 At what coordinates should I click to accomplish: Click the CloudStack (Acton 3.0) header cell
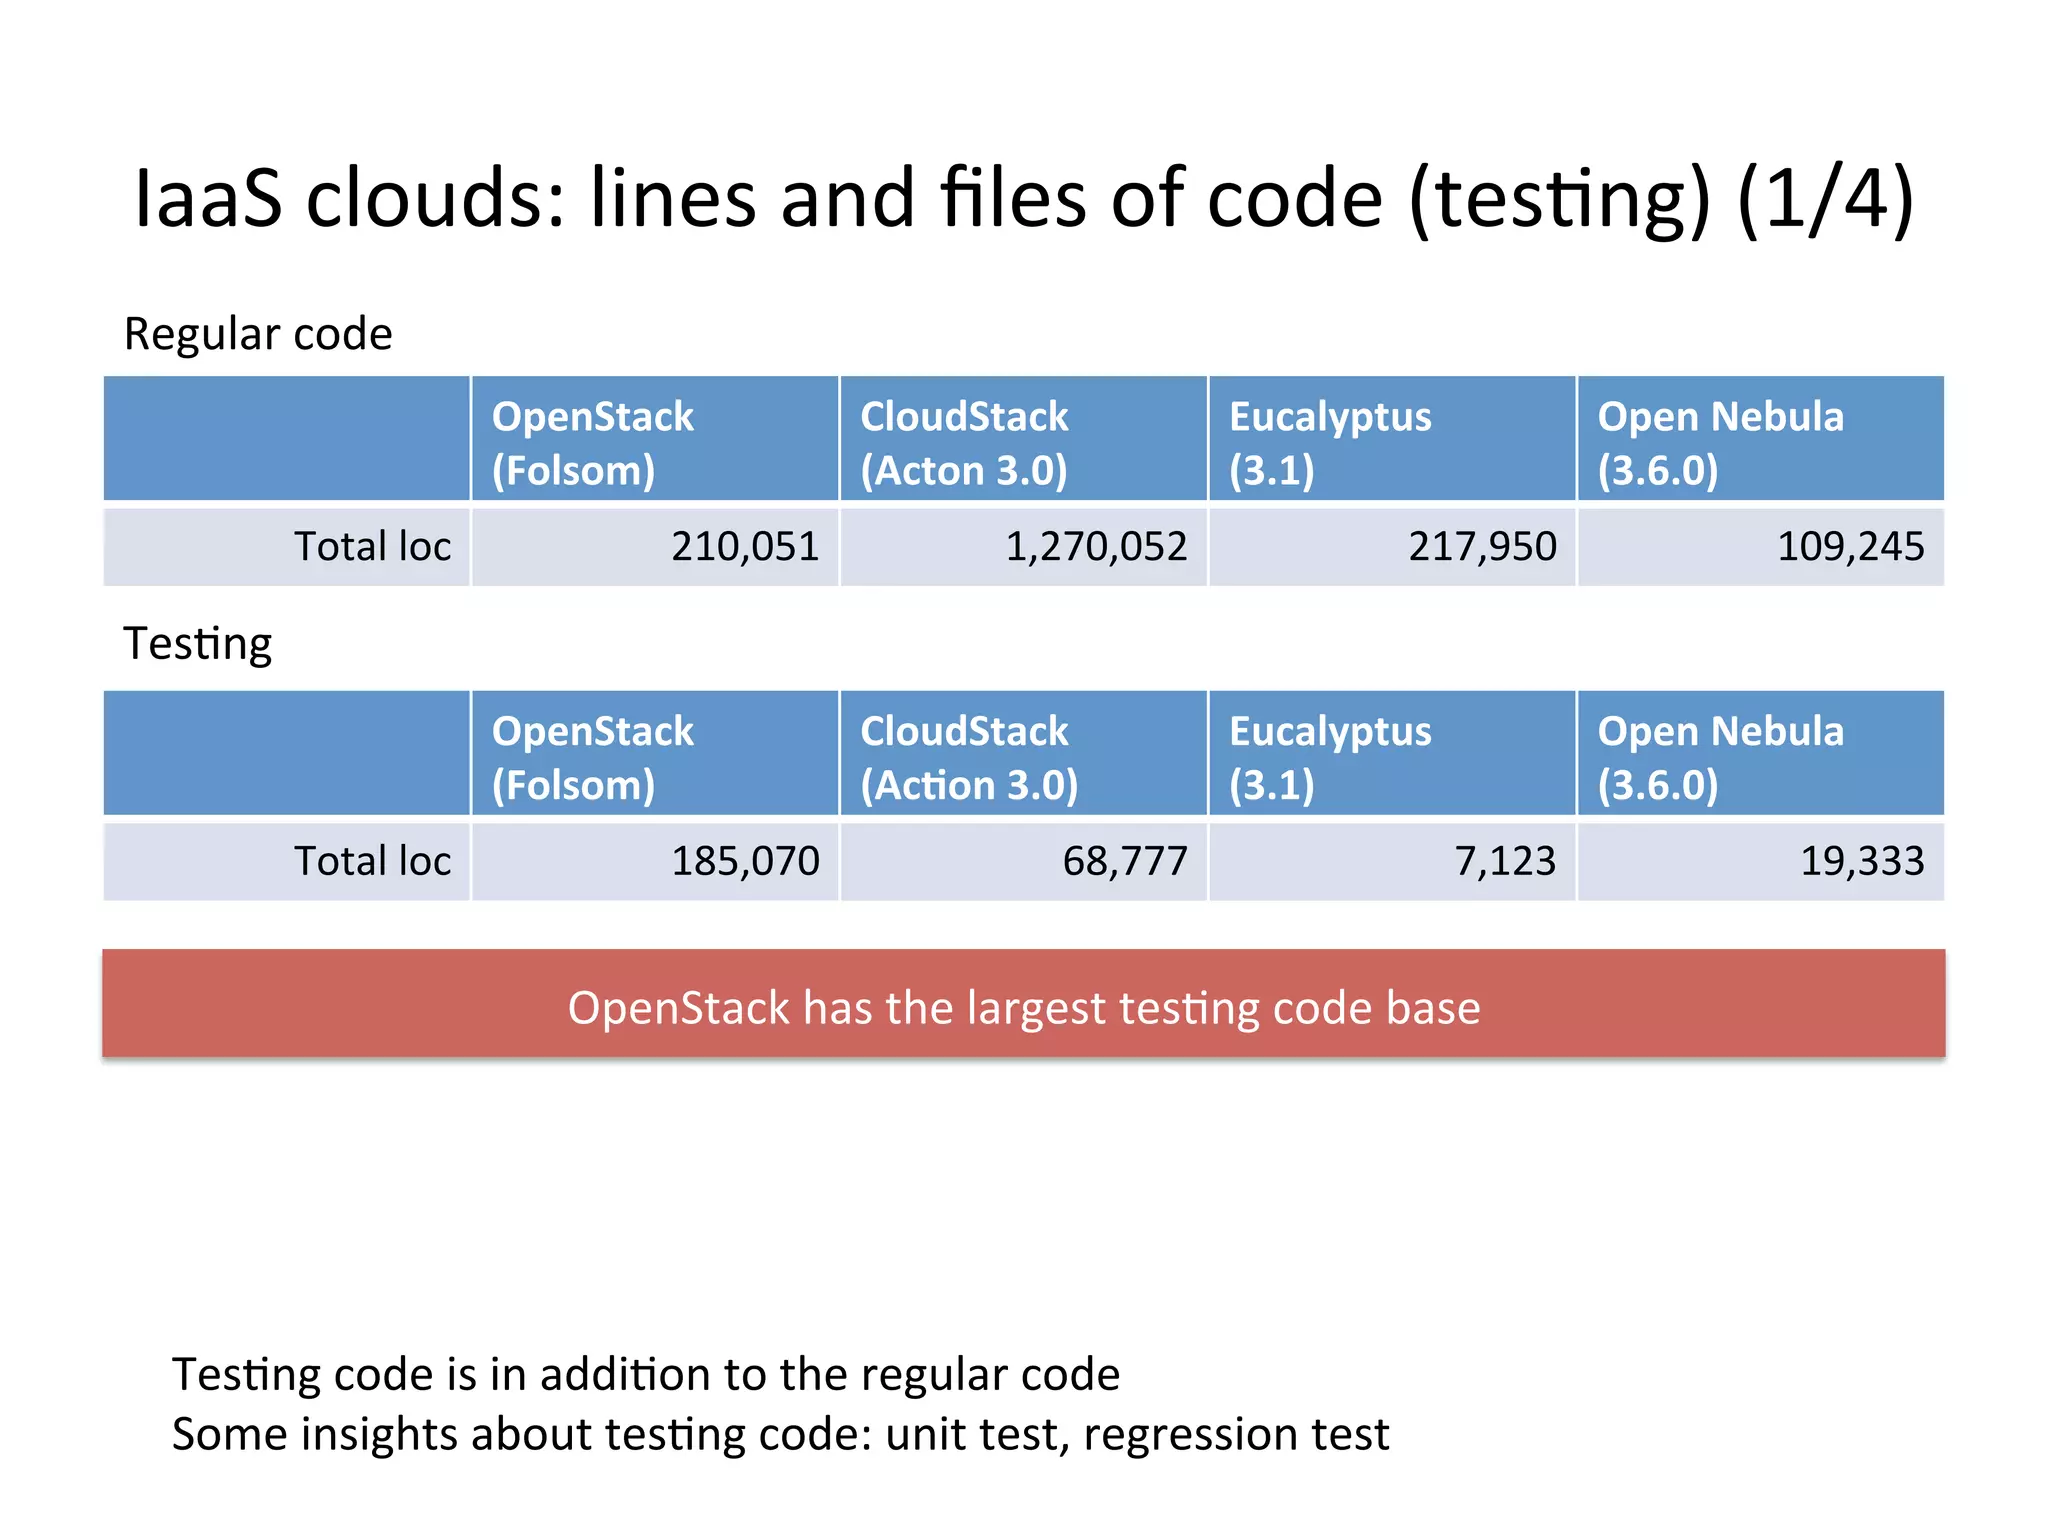tap(1022, 441)
